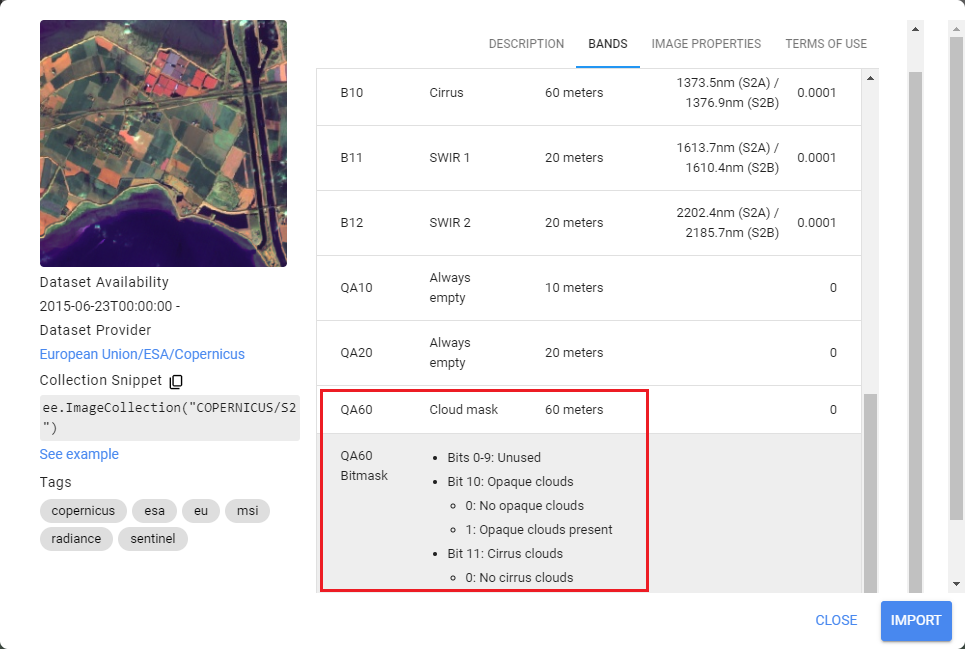Copy the collection snippet using copy icon
This screenshot has width=965, height=649.
(176, 381)
